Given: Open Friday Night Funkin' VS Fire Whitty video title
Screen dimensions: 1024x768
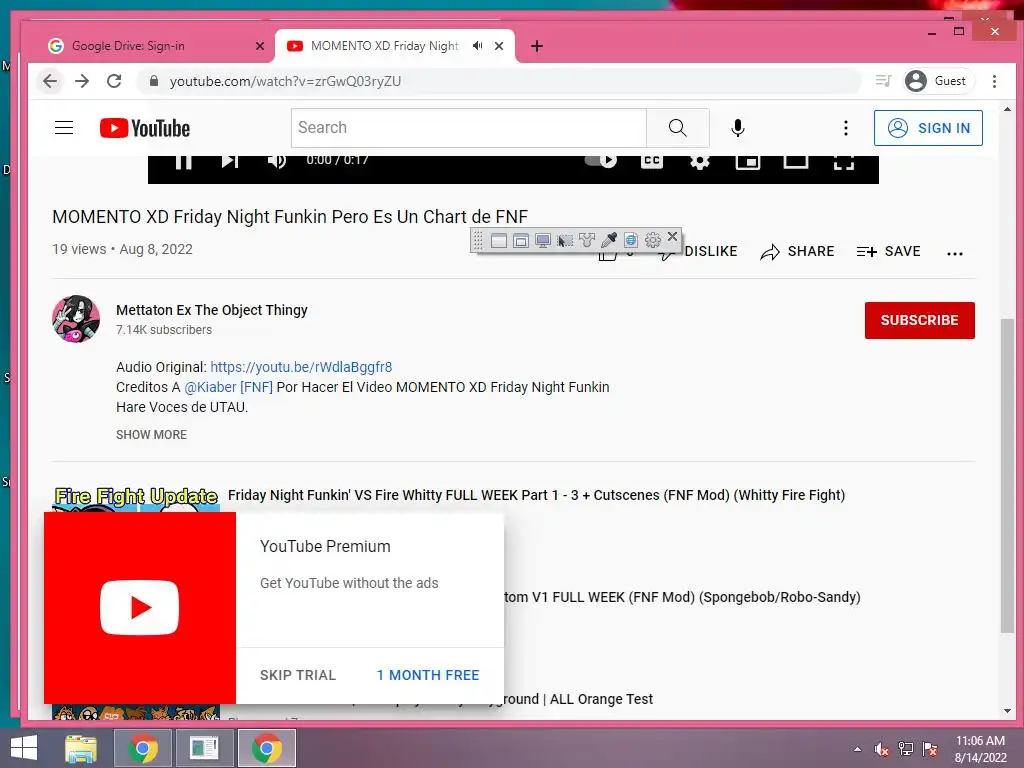Looking at the screenshot, I should pyautogui.click(x=536, y=495).
